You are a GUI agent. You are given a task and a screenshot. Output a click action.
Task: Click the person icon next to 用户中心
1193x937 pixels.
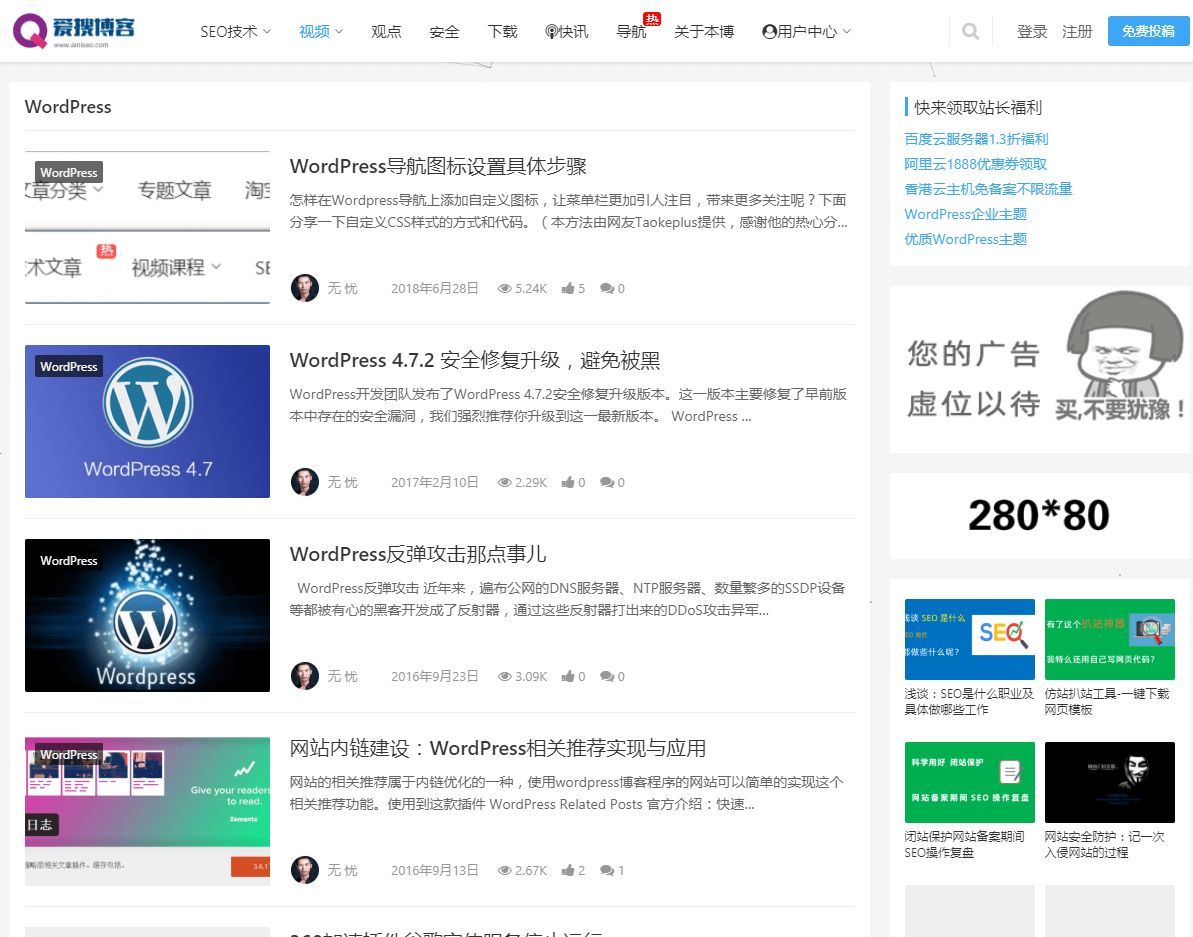pyautogui.click(x=768, y=31)
